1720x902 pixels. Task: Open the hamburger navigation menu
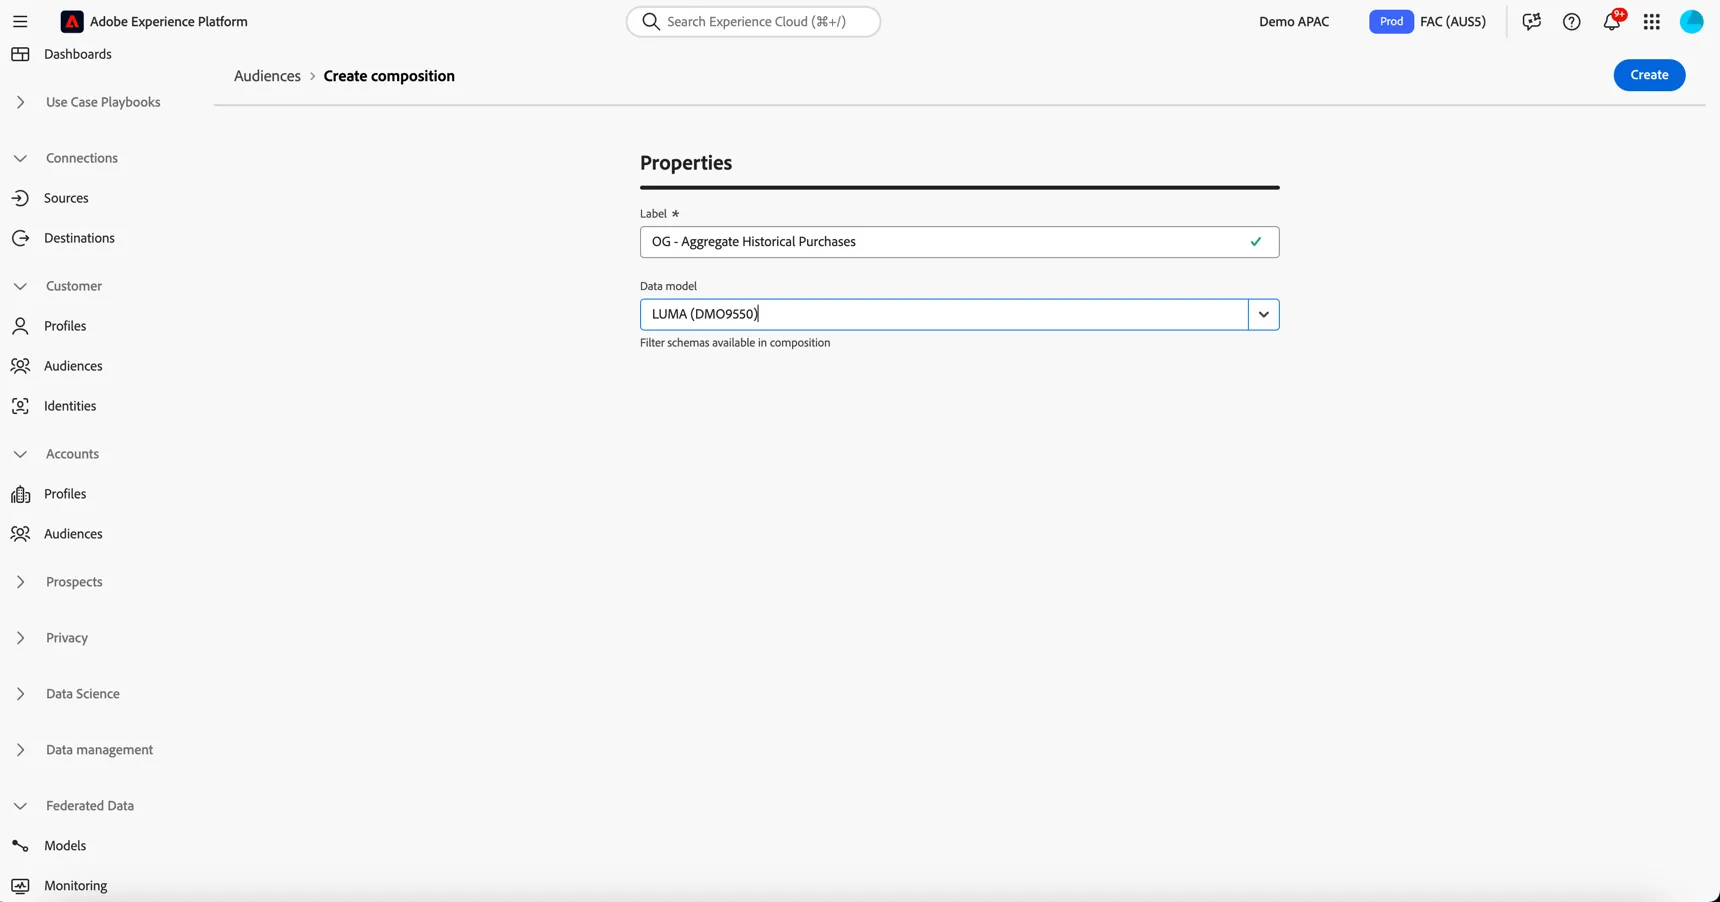click(x=20, y=21)
